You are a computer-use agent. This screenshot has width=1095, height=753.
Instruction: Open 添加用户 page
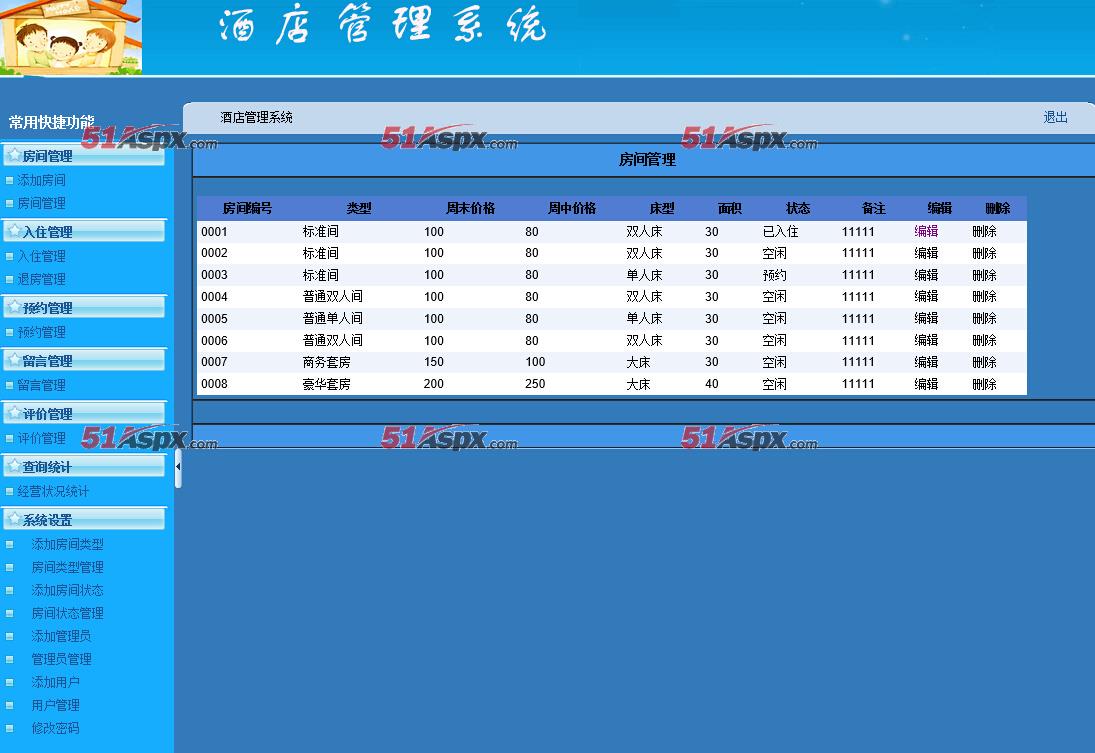pyautogui.click(x=55, y=682)
